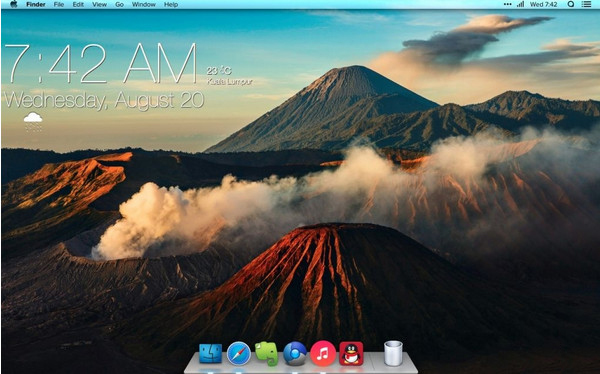Click the three-dots menu bar icon
600x374 pixels.
507,4
